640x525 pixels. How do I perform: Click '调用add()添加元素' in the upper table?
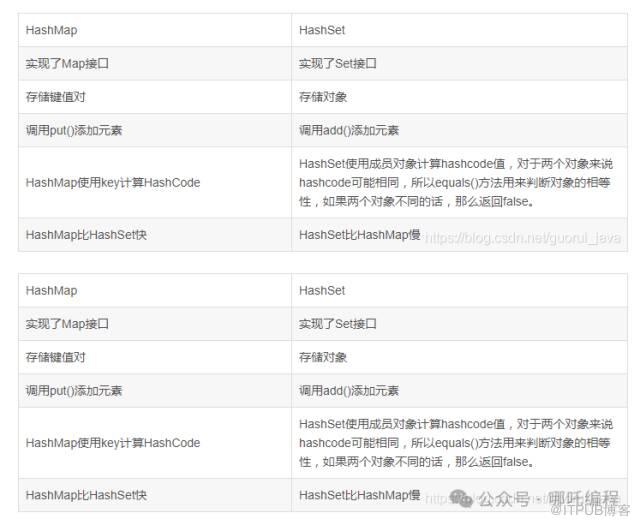(349, 131)
